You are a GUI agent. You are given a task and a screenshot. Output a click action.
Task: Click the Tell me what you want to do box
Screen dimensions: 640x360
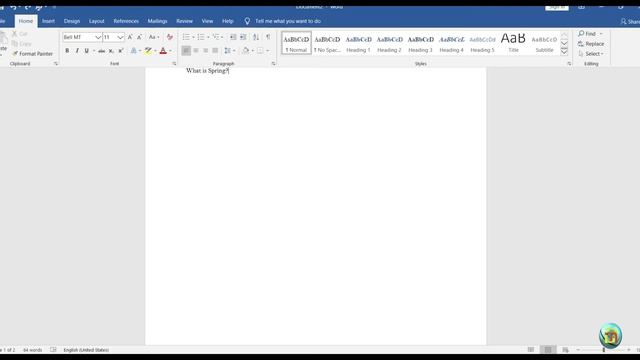pyautogui.click(x=283, y=21)
